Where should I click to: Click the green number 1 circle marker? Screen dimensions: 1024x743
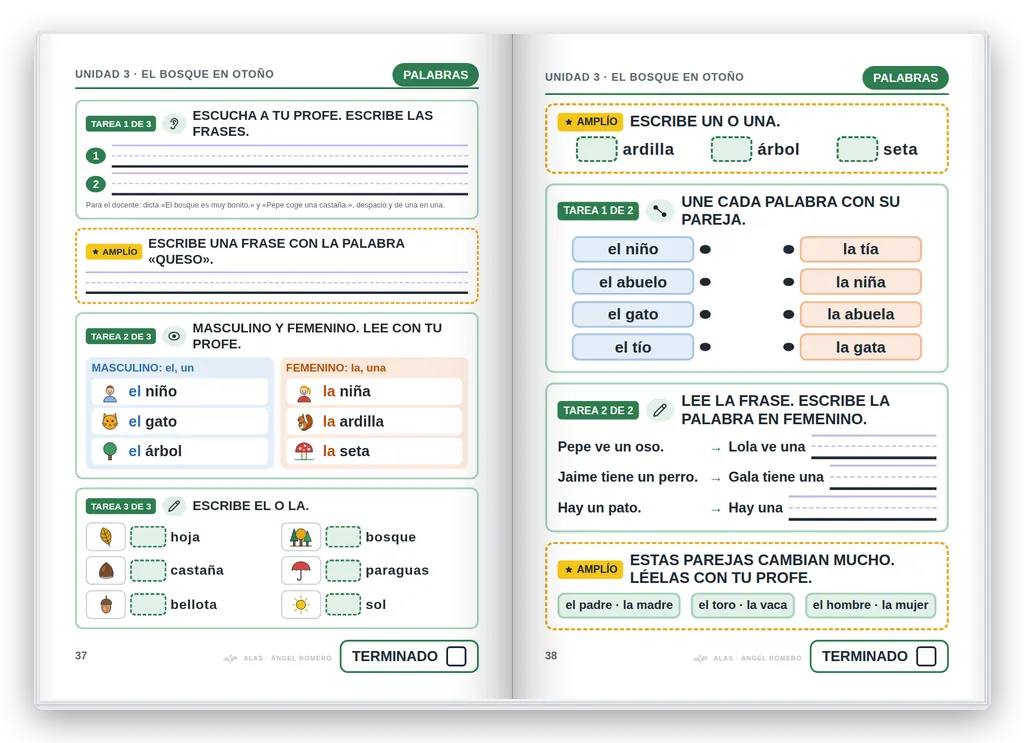click(x=96, y=156)
